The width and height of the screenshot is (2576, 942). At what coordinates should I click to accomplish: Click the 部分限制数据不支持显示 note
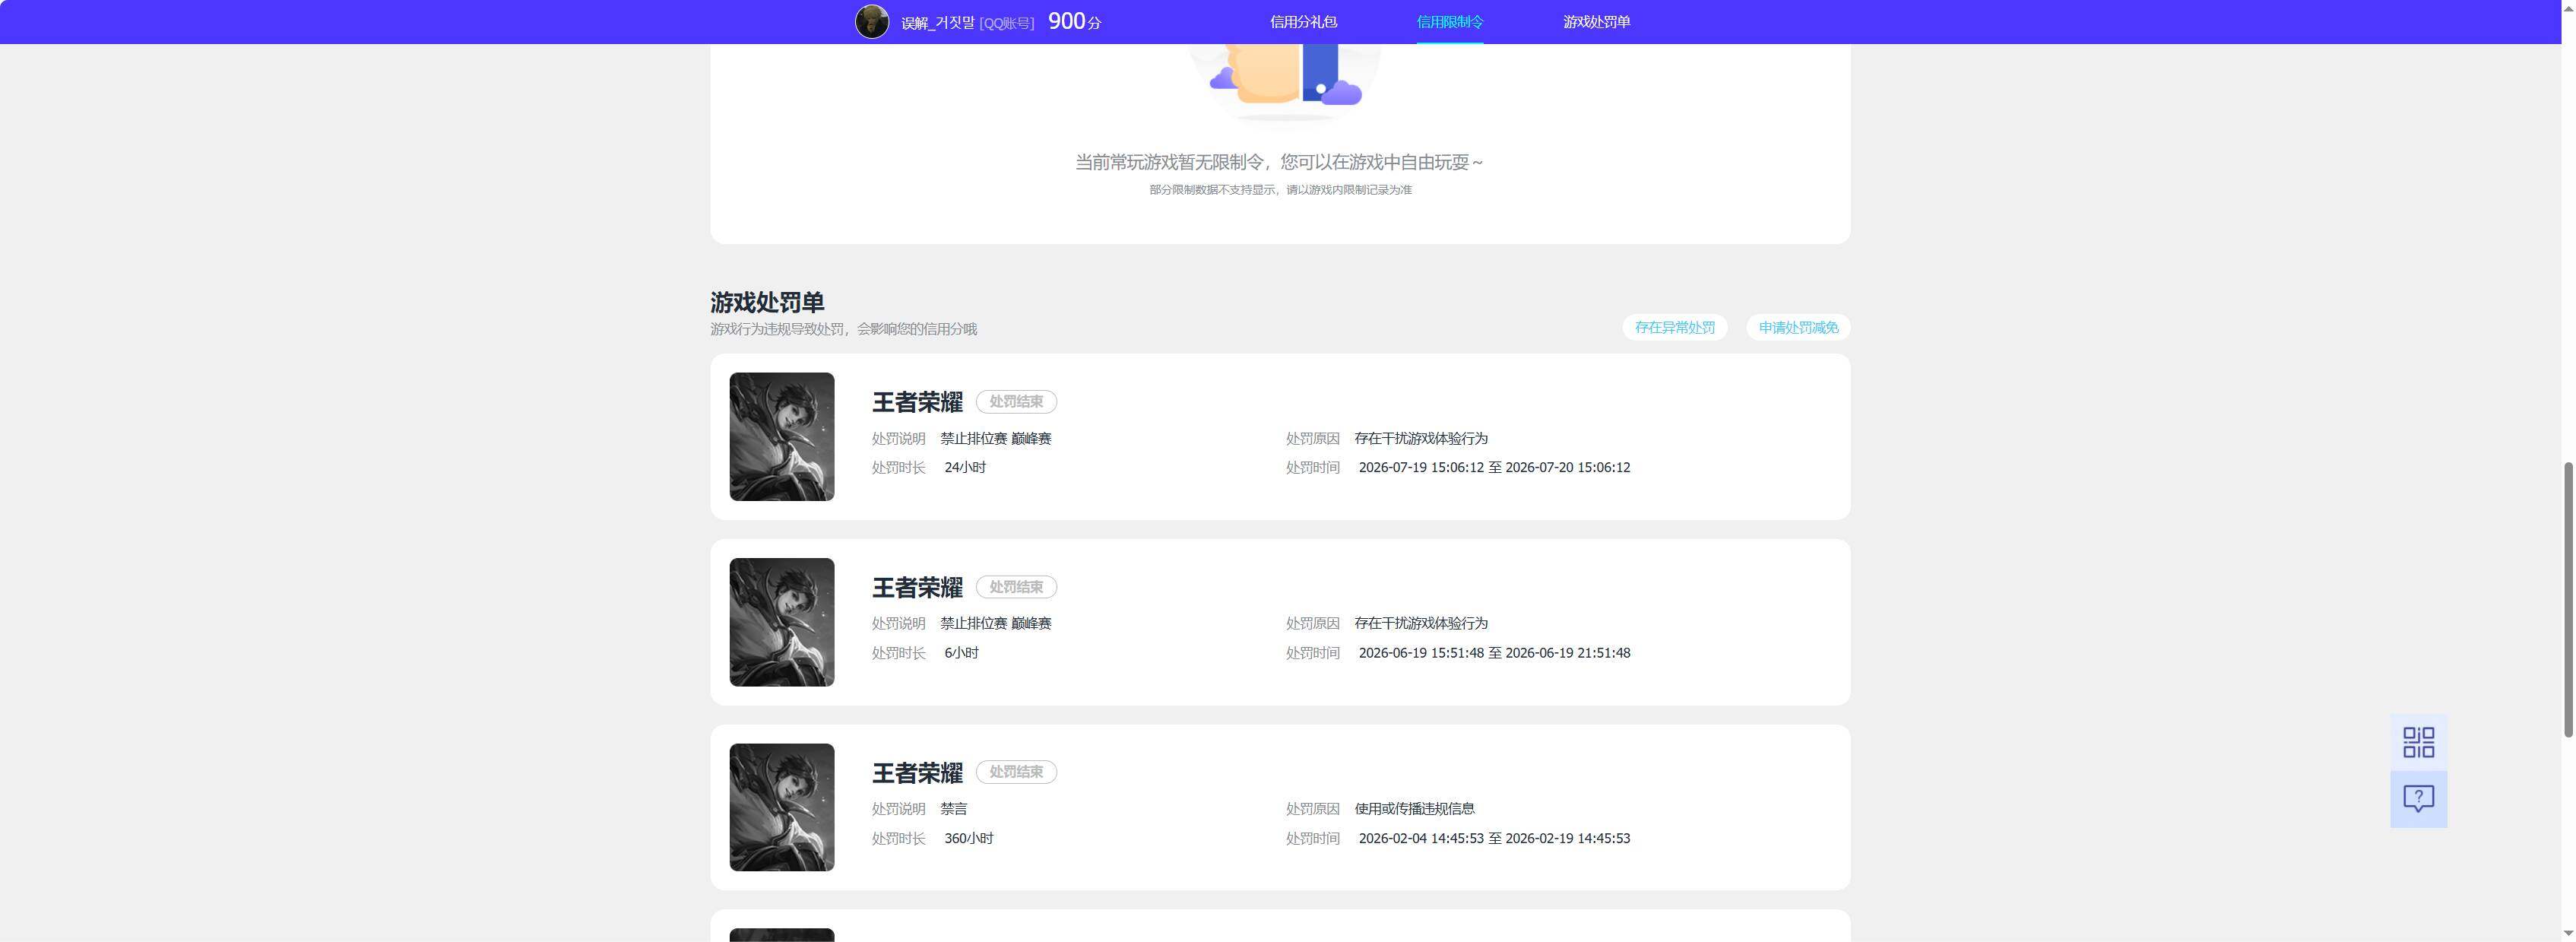tap(1280, 190)
